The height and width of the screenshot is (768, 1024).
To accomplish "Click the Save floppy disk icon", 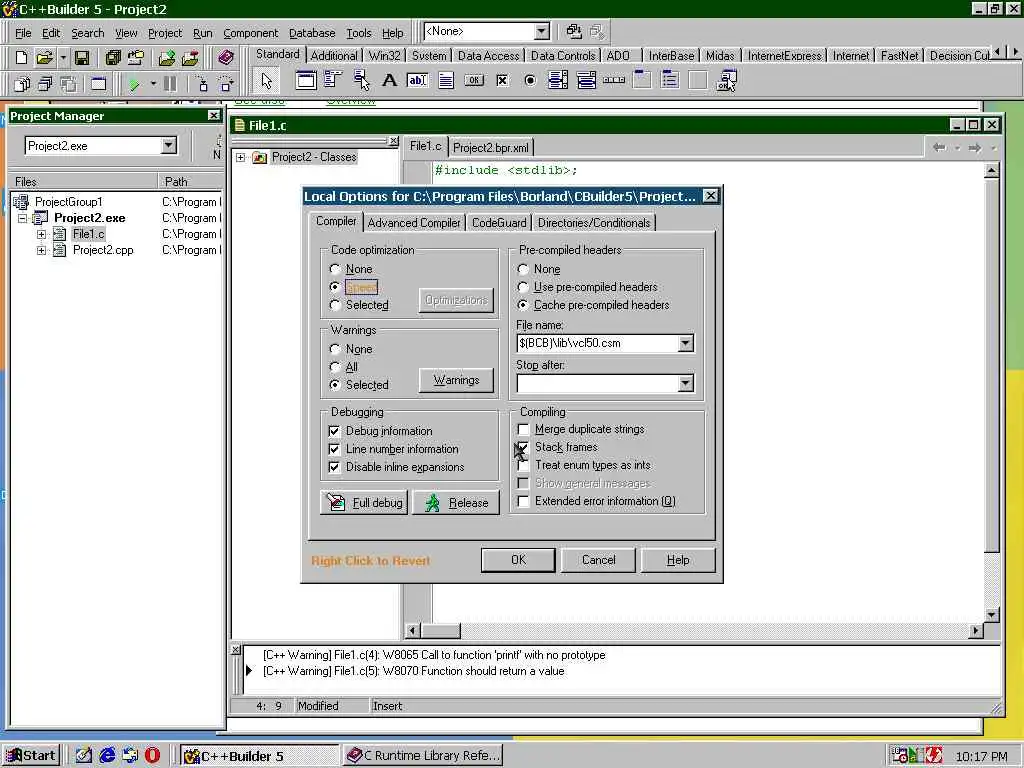I will [82, 57].
